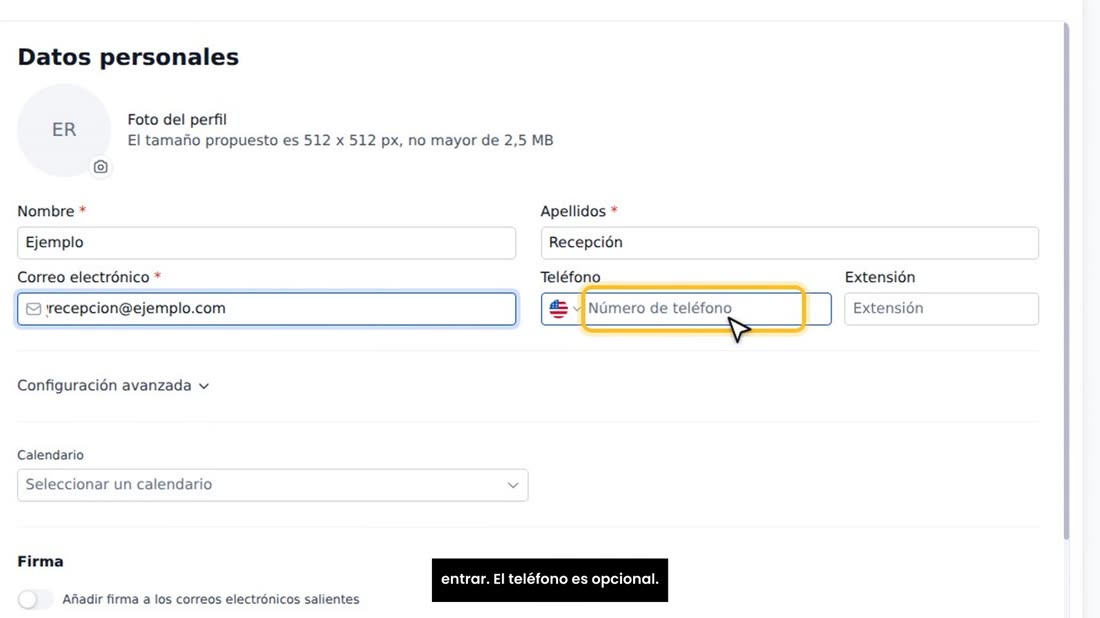Click the Número de teléfono field
The width and height of the screenshot is (1100, 618).
tap(707, 309)
